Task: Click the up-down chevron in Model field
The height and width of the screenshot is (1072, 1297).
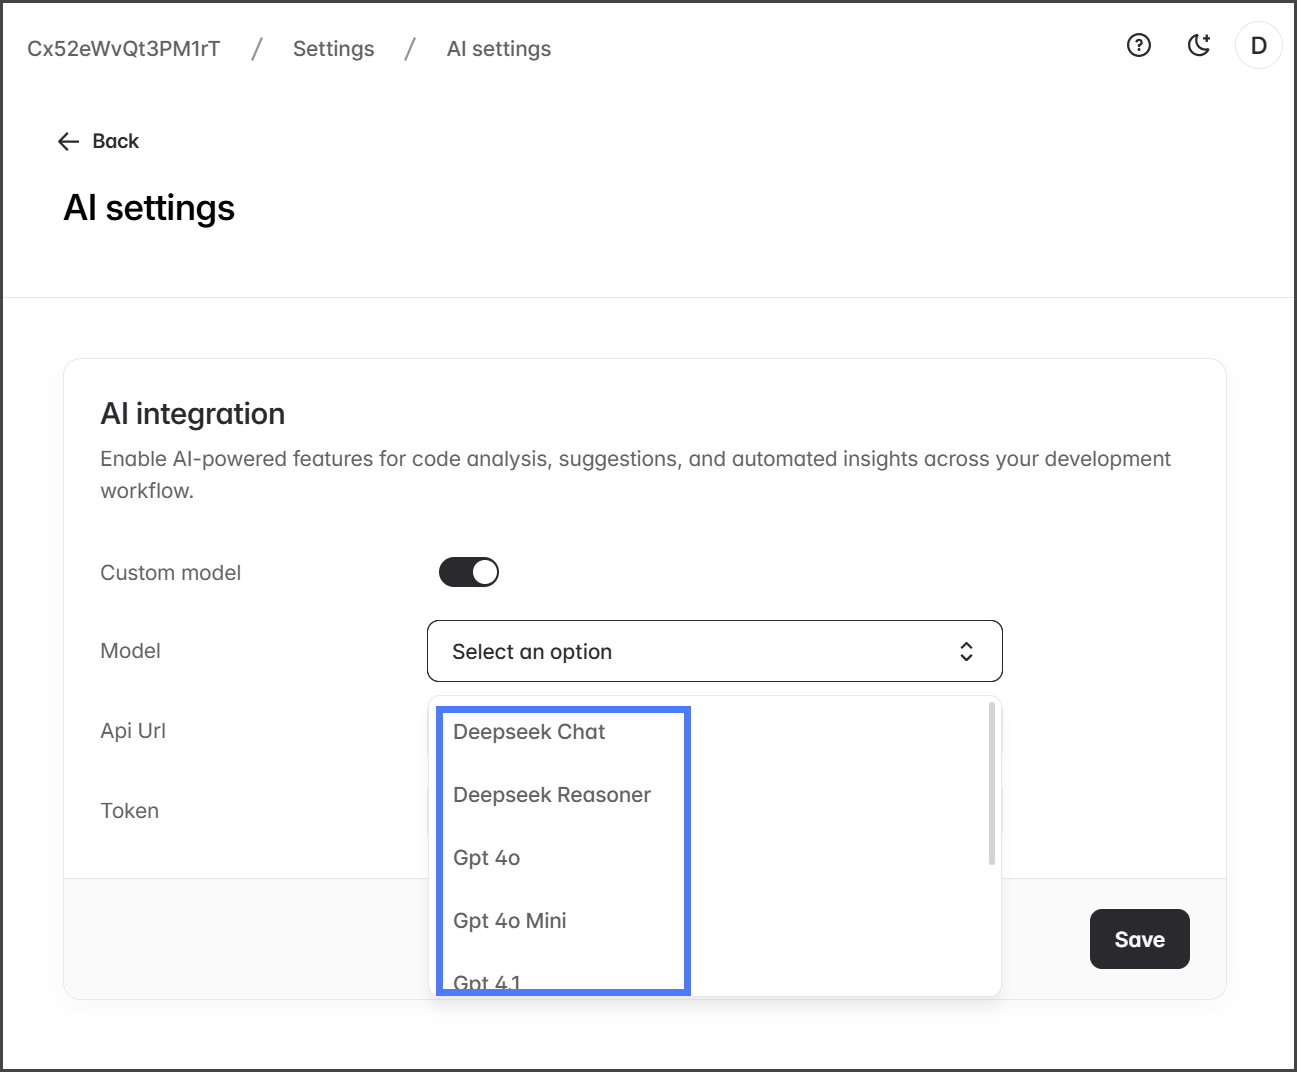Action: tap(966, 652)
